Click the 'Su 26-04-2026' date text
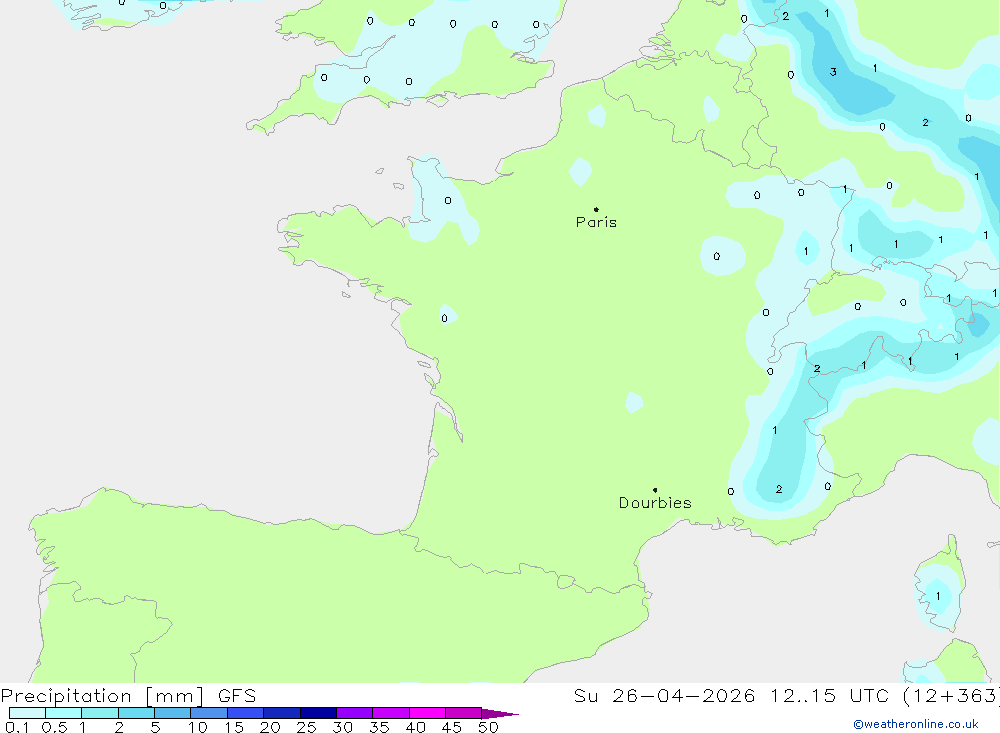The image size is (1000, 733). pyautogui.click(x=664, y=695)
